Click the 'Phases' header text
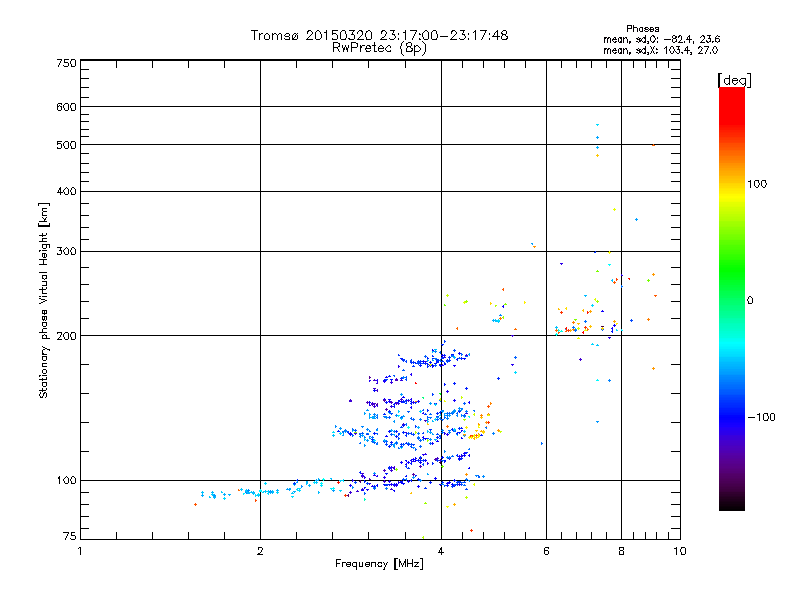Viewport: 800px width, 600px height. coord(642,29)
